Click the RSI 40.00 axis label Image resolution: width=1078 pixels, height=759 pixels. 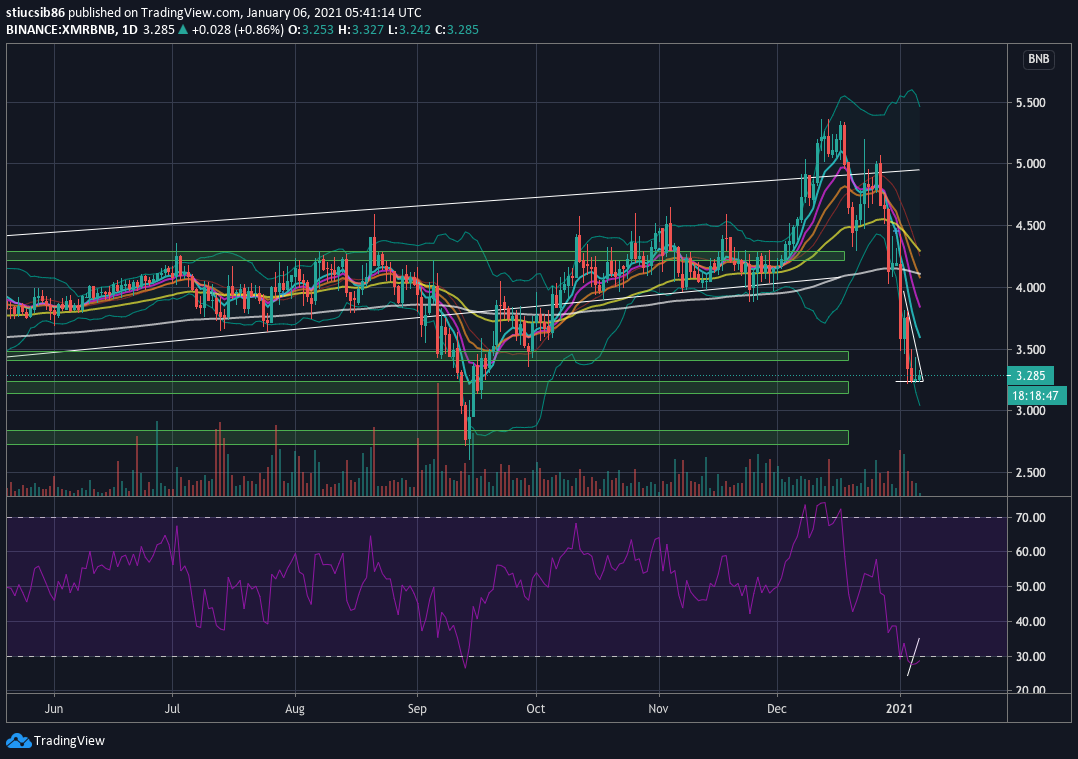1031,622
